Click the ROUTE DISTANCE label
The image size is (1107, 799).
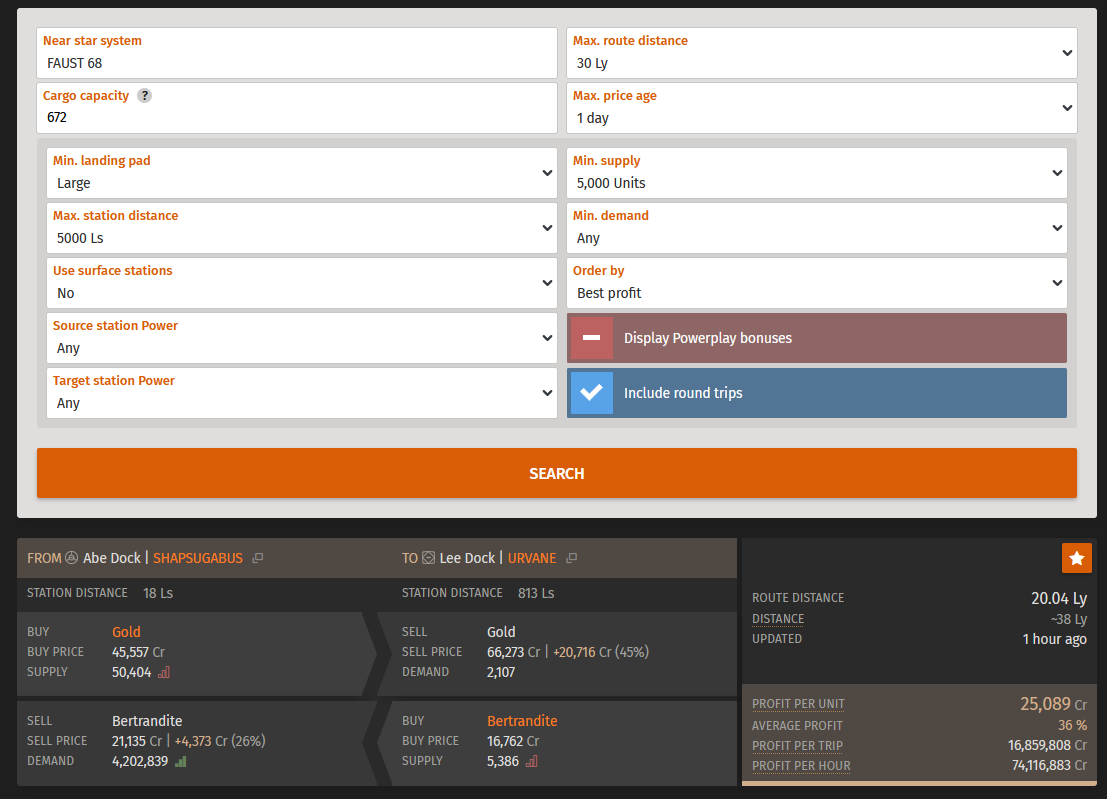(798, 598)
